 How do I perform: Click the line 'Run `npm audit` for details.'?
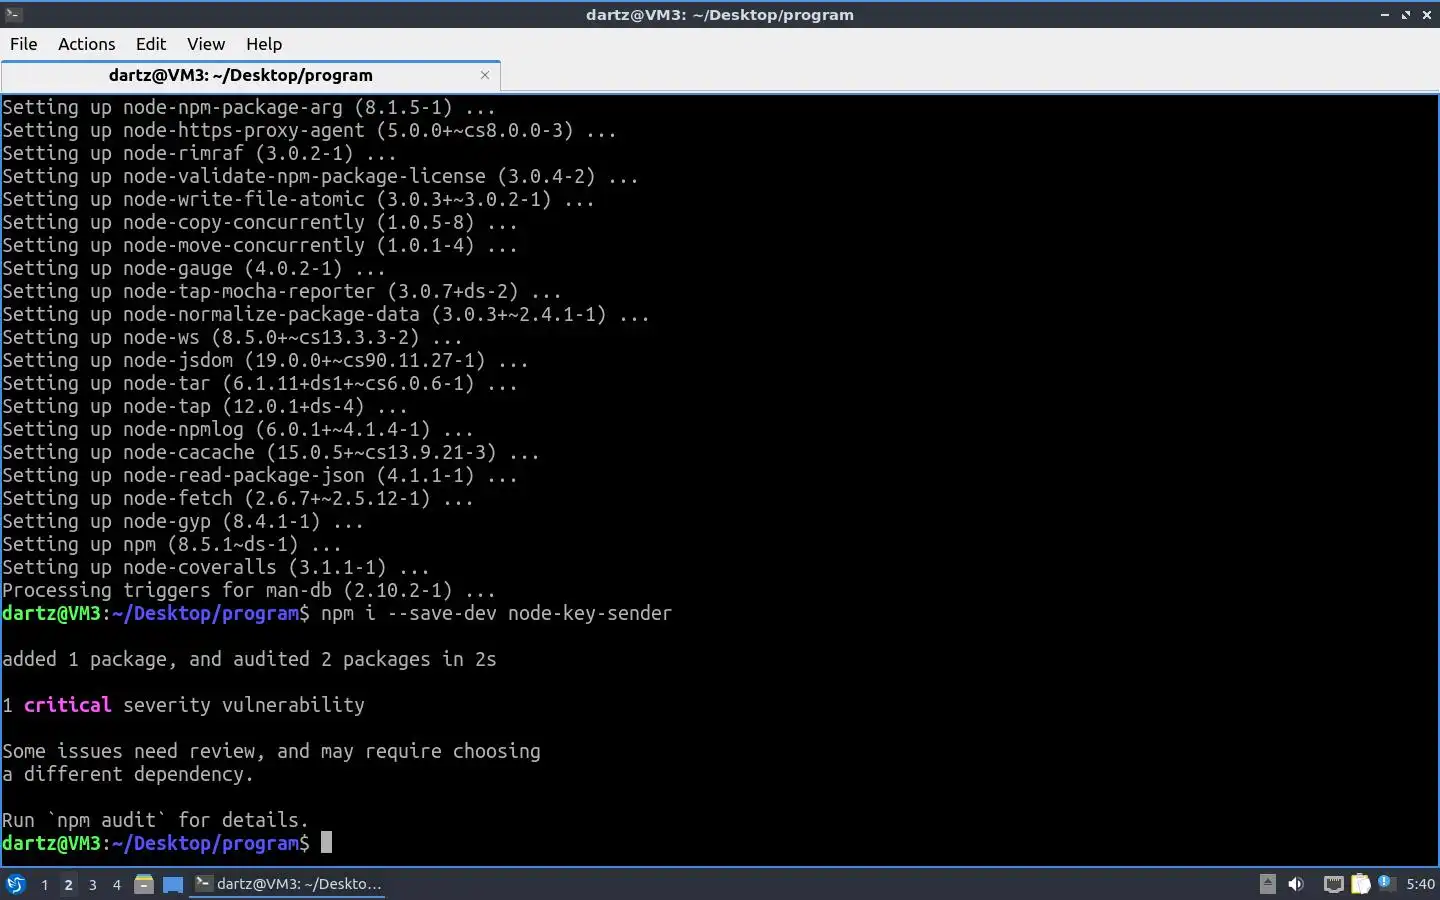pyautogui.click(x=155, y=820)
